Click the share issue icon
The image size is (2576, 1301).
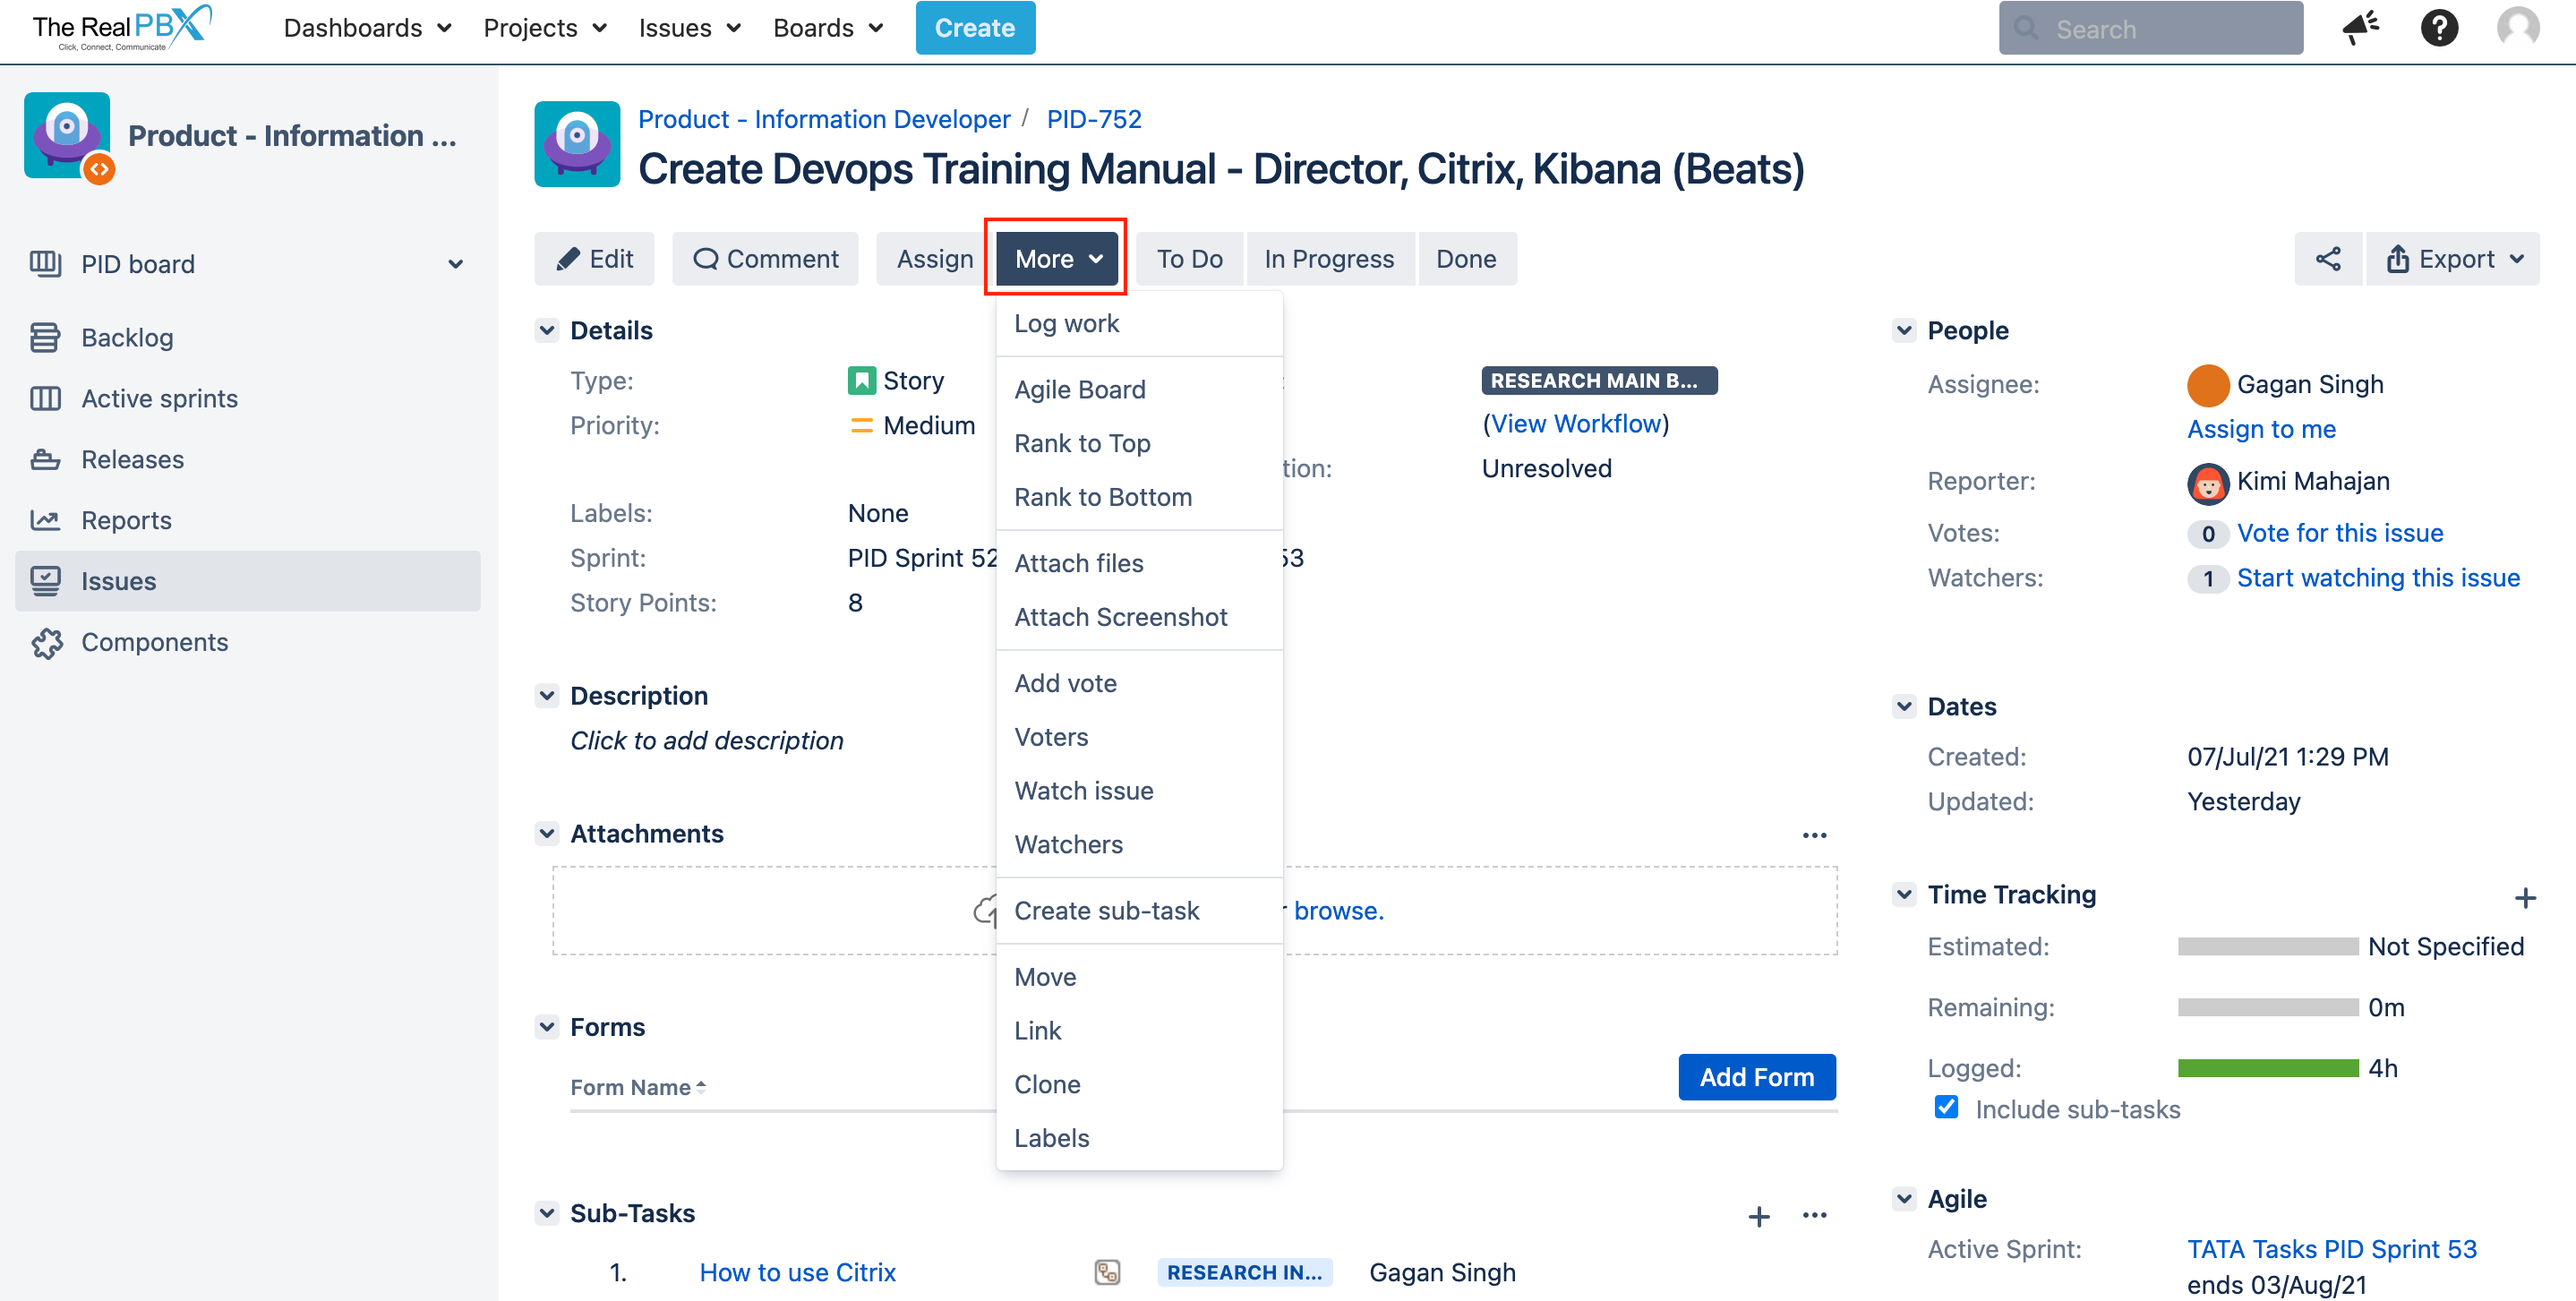2328,259
